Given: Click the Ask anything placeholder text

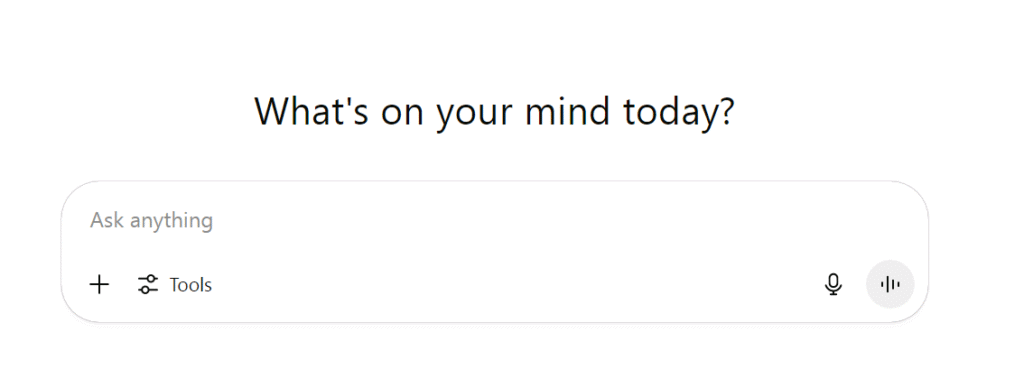Looking at the screenshot, I should 152,221.
